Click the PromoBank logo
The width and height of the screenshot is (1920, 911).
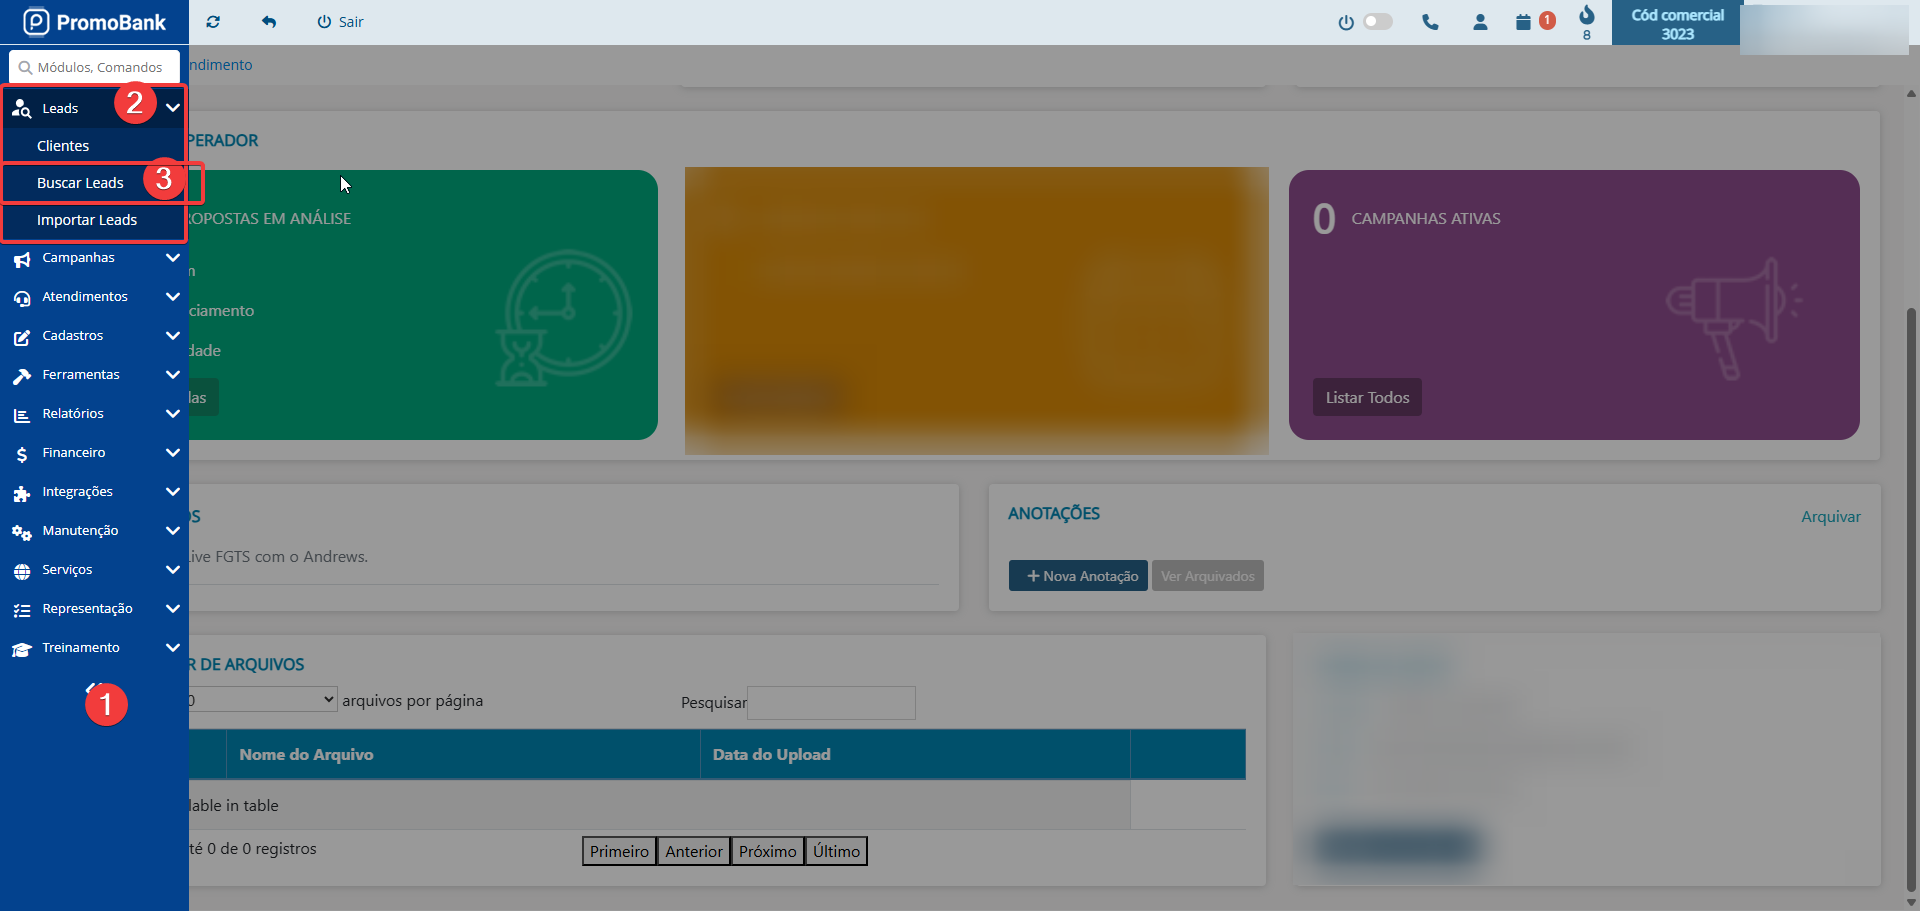(94, 22)
